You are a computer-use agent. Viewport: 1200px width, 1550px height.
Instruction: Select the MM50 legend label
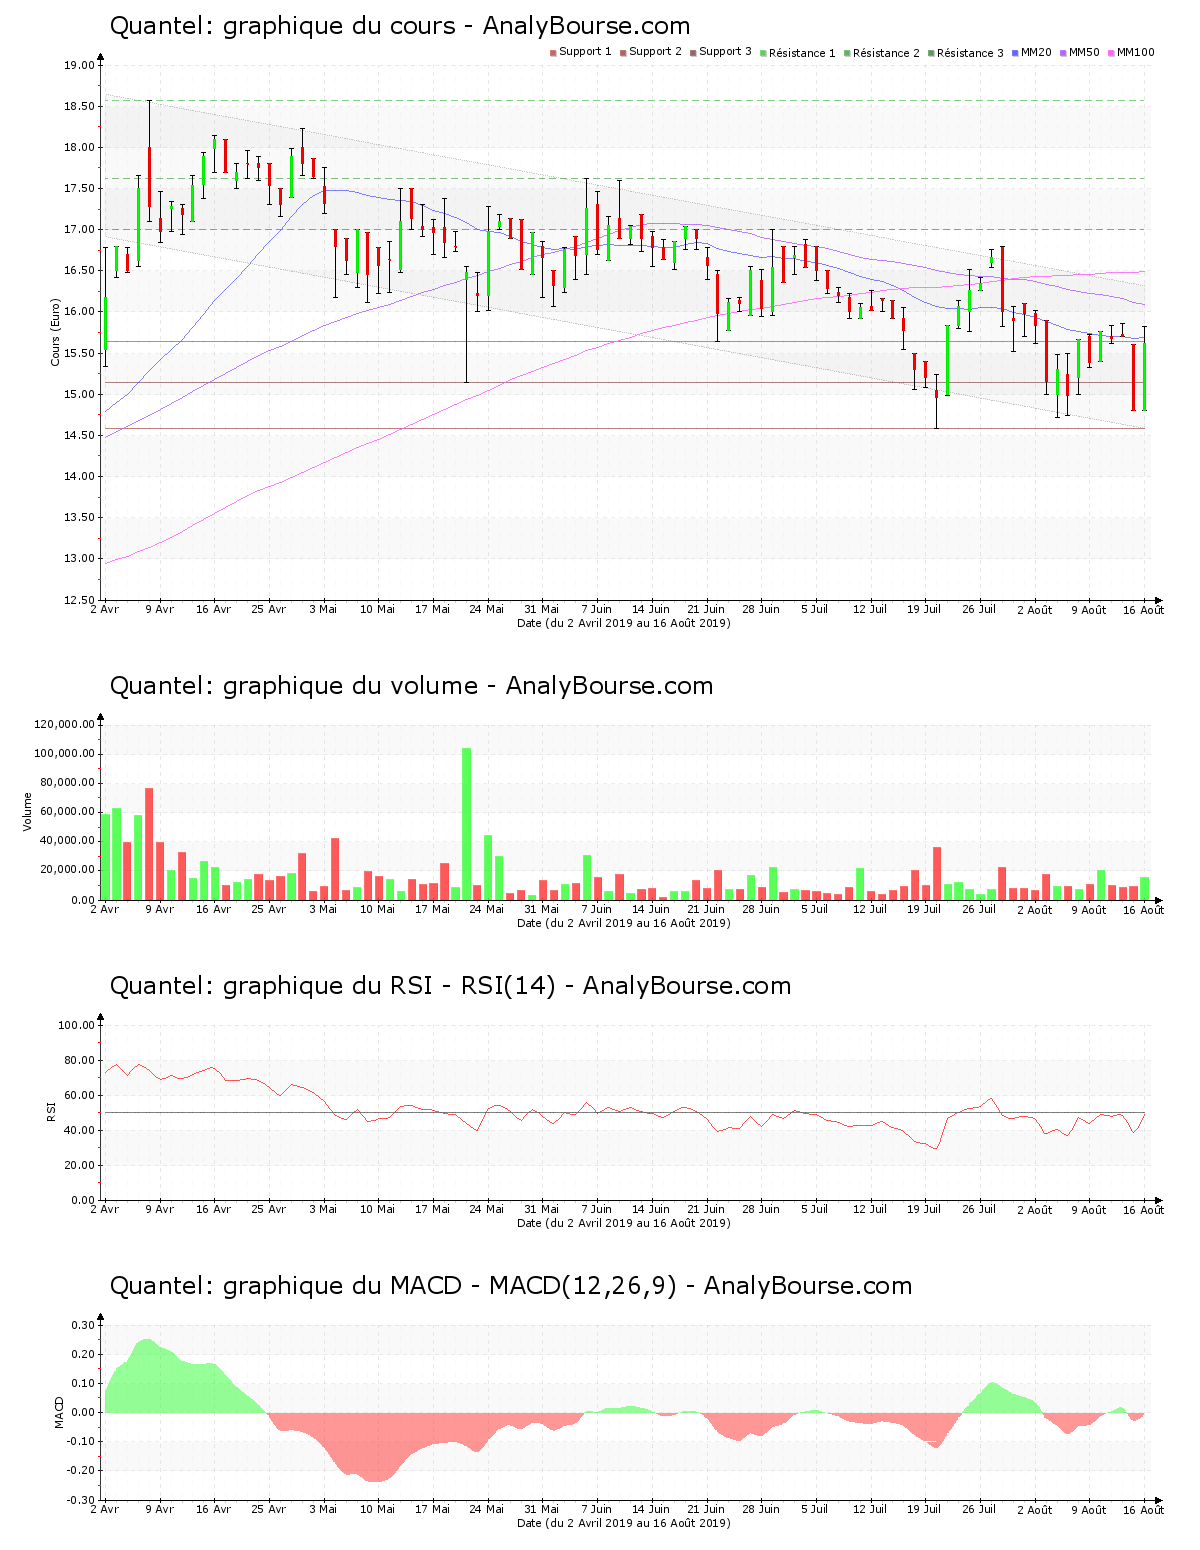pos(1084,52)
